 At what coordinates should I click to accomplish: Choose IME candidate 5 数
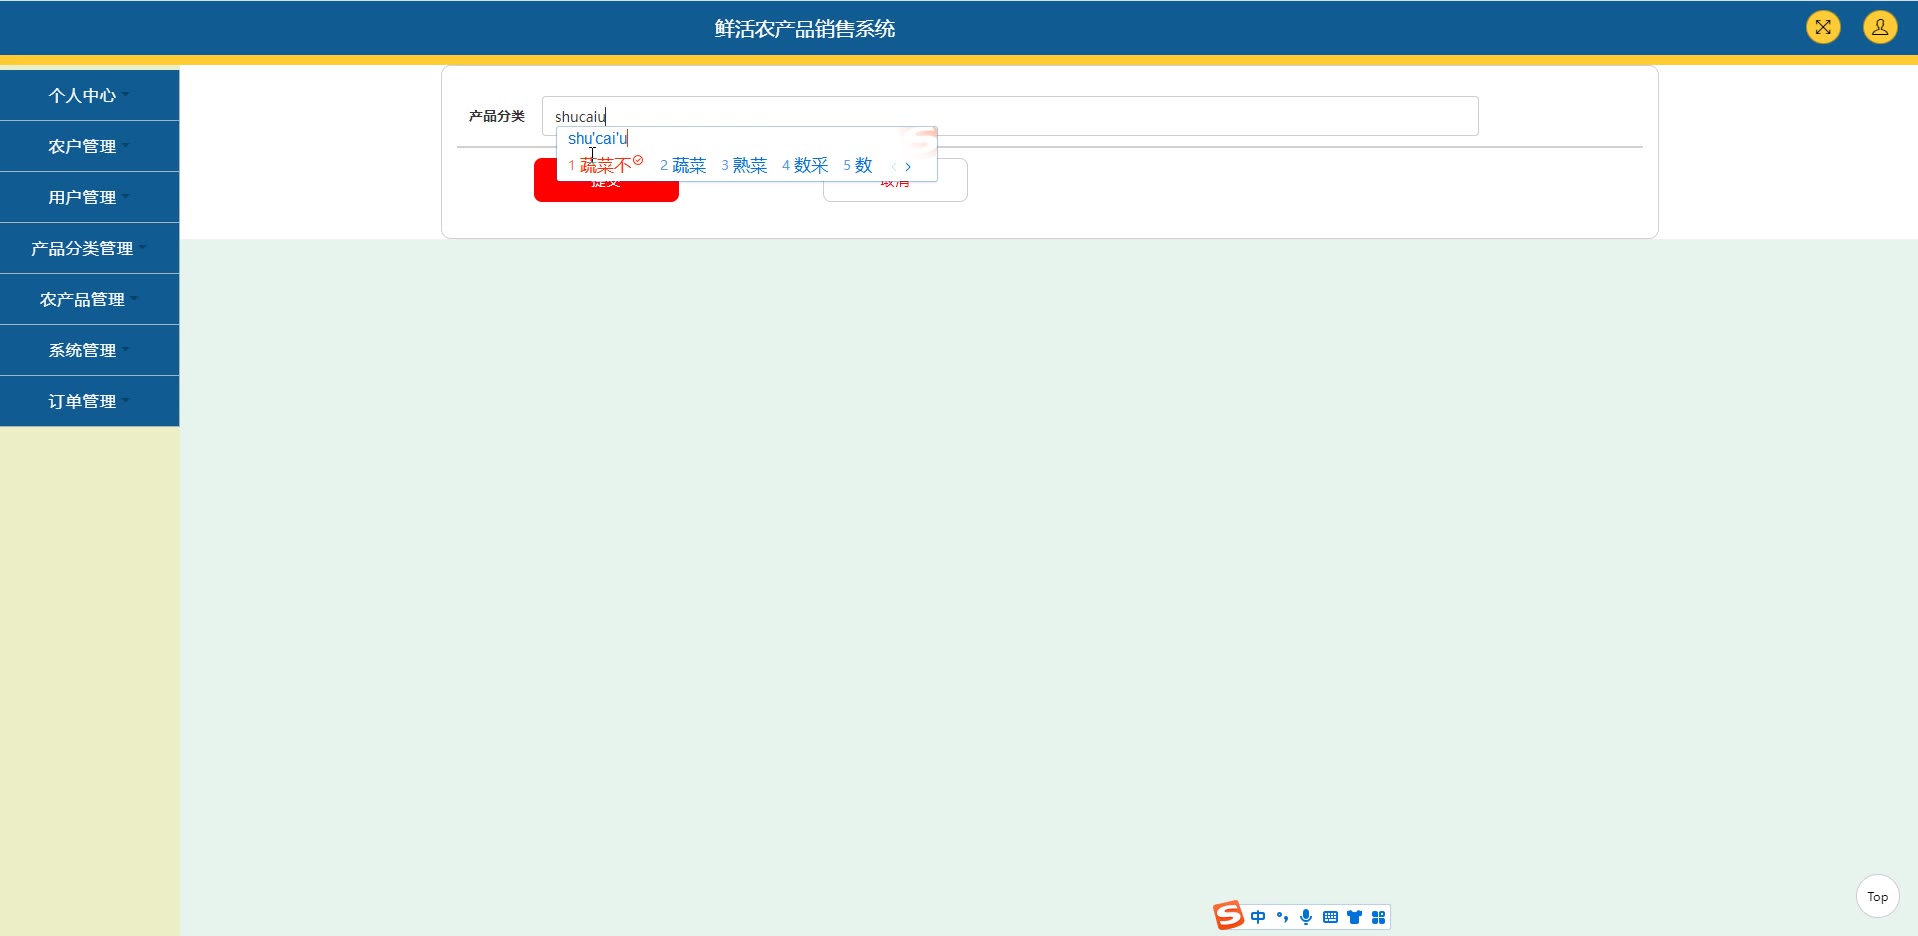click(858, 165)
